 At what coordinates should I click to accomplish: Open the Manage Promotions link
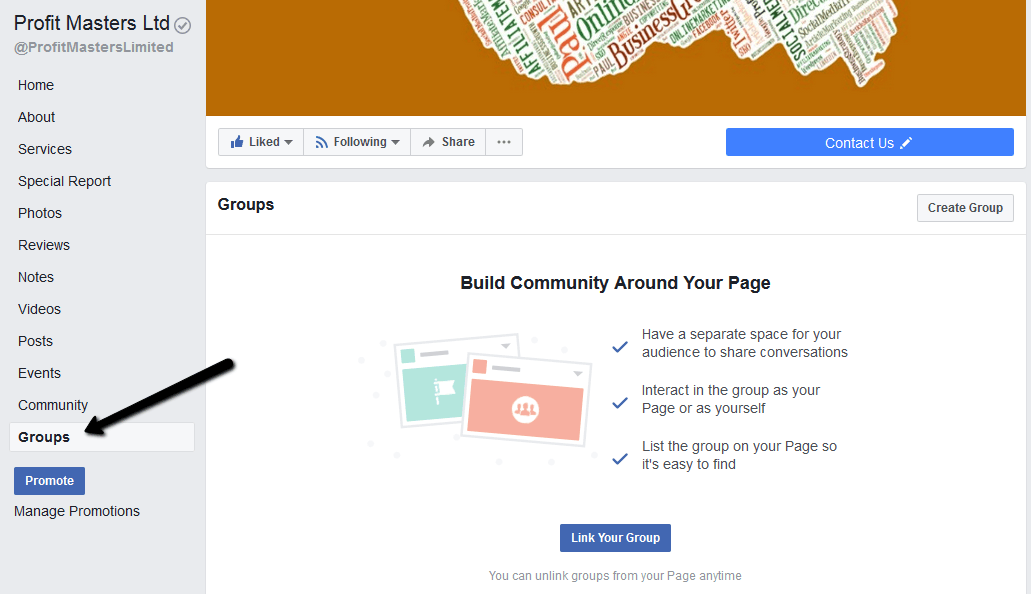(77, 511)
